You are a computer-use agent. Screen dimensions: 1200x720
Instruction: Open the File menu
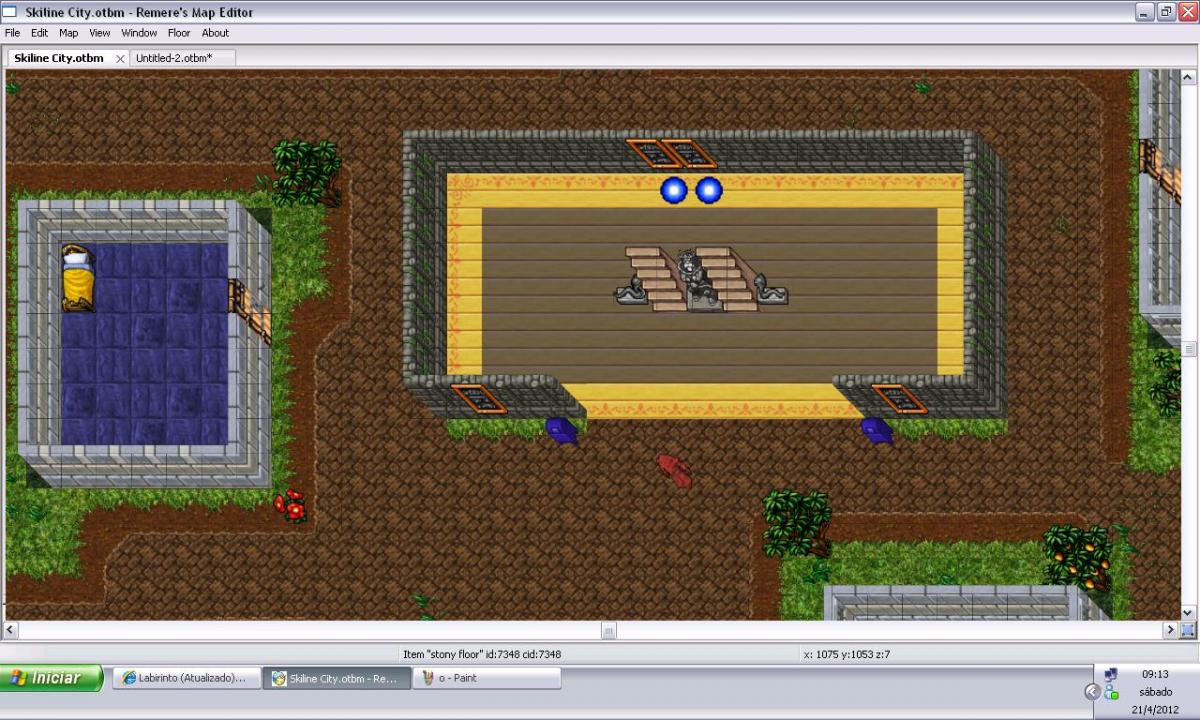[x=13, y=33]
